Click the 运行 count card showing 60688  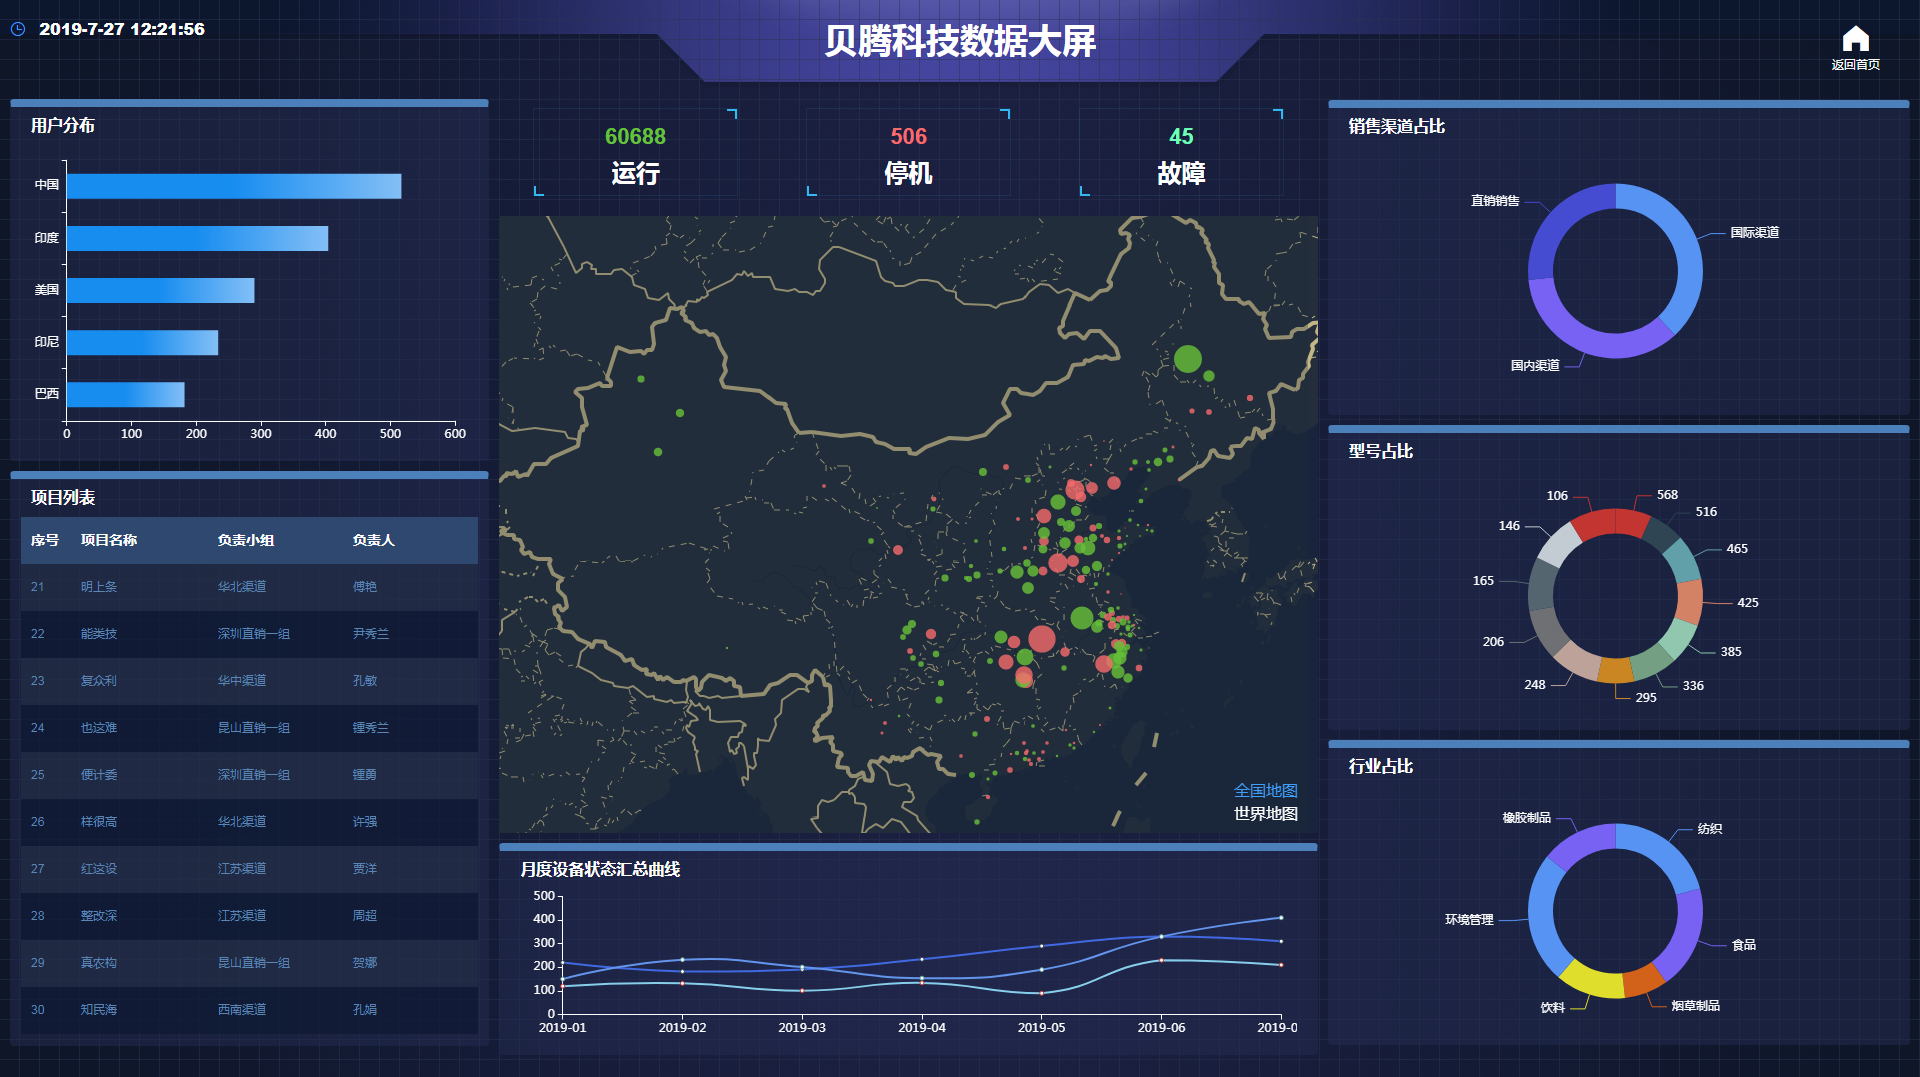click(x=635, y=154)
